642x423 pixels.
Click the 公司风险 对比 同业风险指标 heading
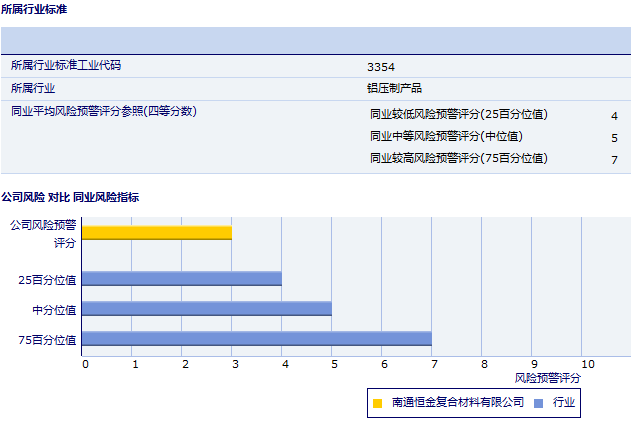[x=70, y=197]
